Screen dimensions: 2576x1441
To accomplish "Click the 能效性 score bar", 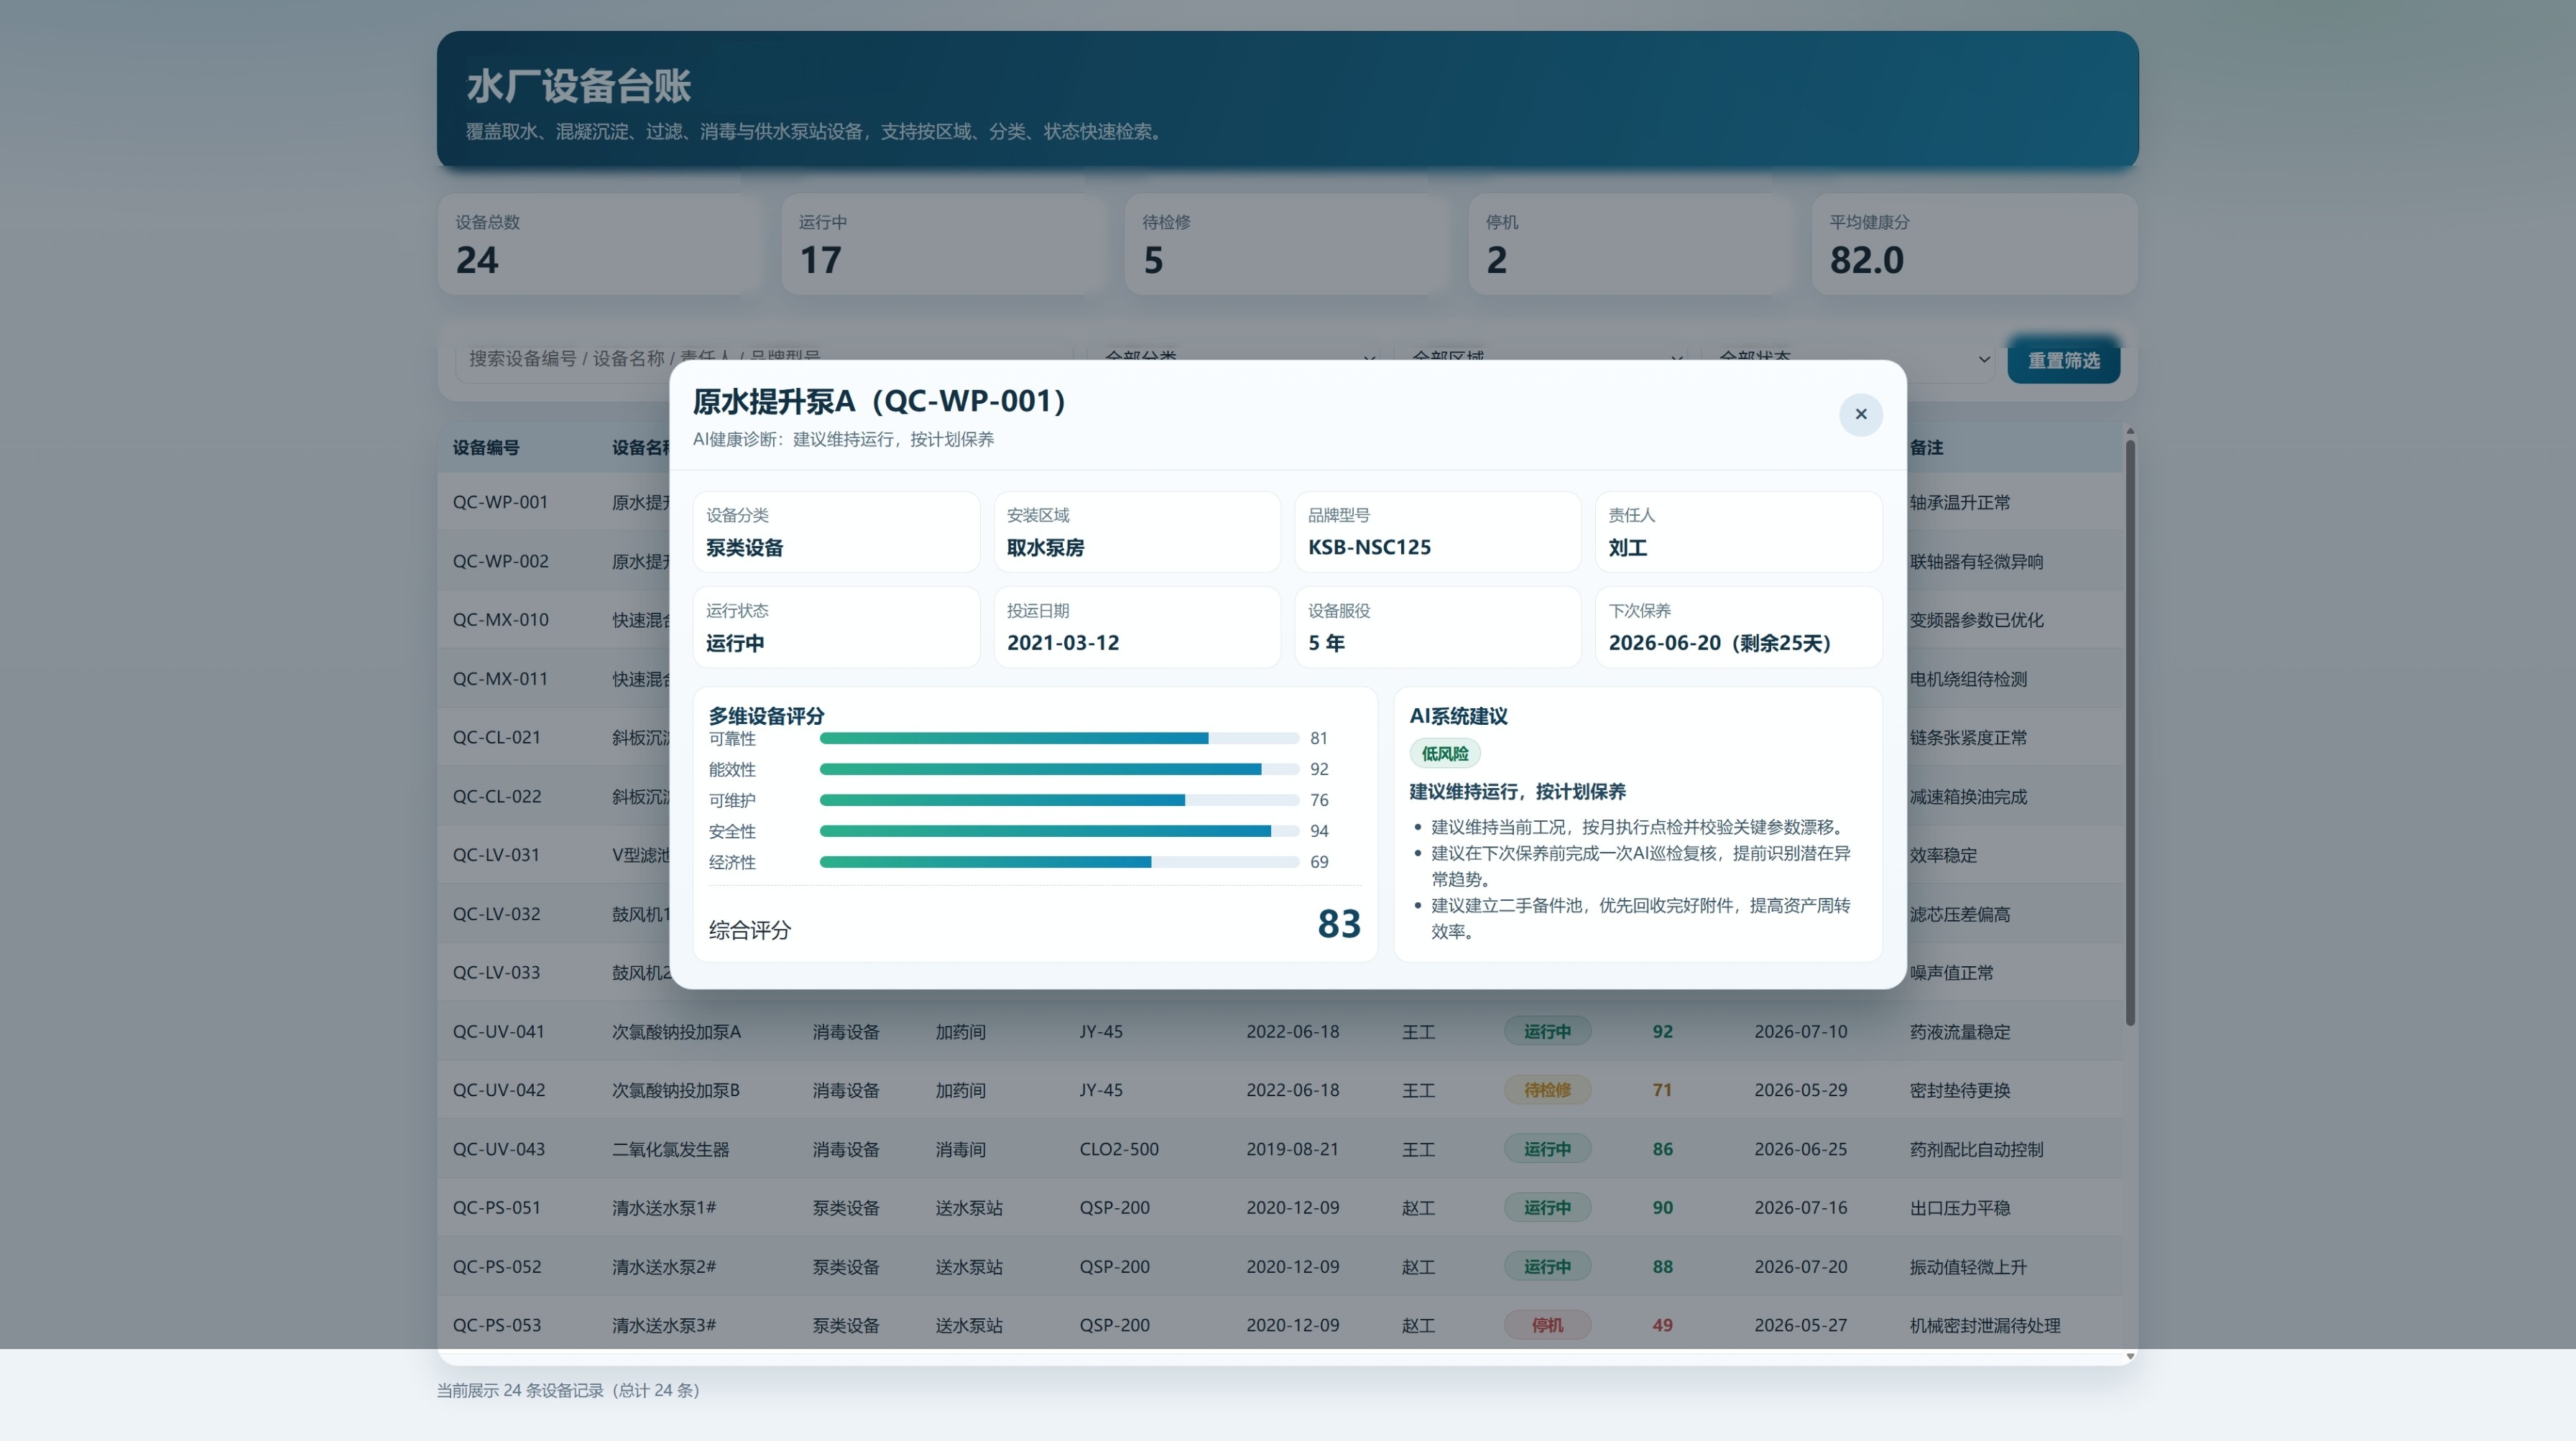I will pos(1059,769).
